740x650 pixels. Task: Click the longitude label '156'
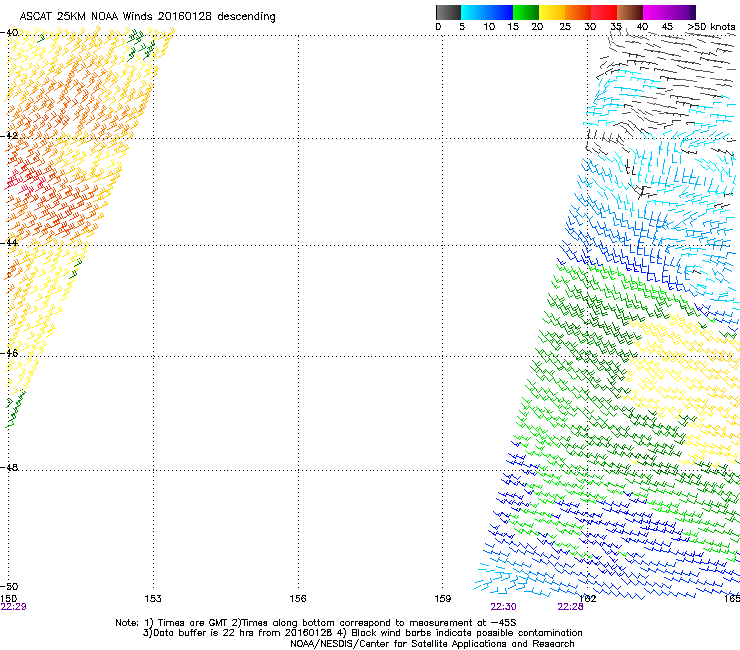pos(298,598)
